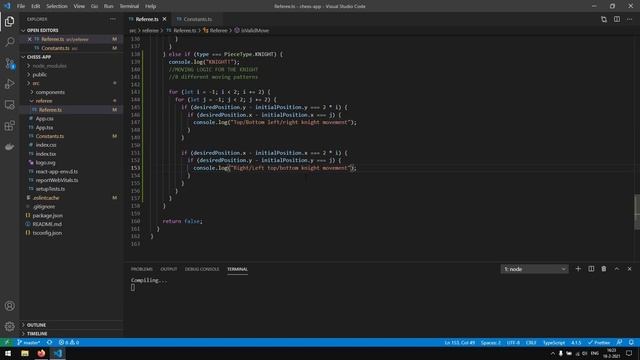Open the Terminal menu
640x360 pixels.
click(129, 6)
